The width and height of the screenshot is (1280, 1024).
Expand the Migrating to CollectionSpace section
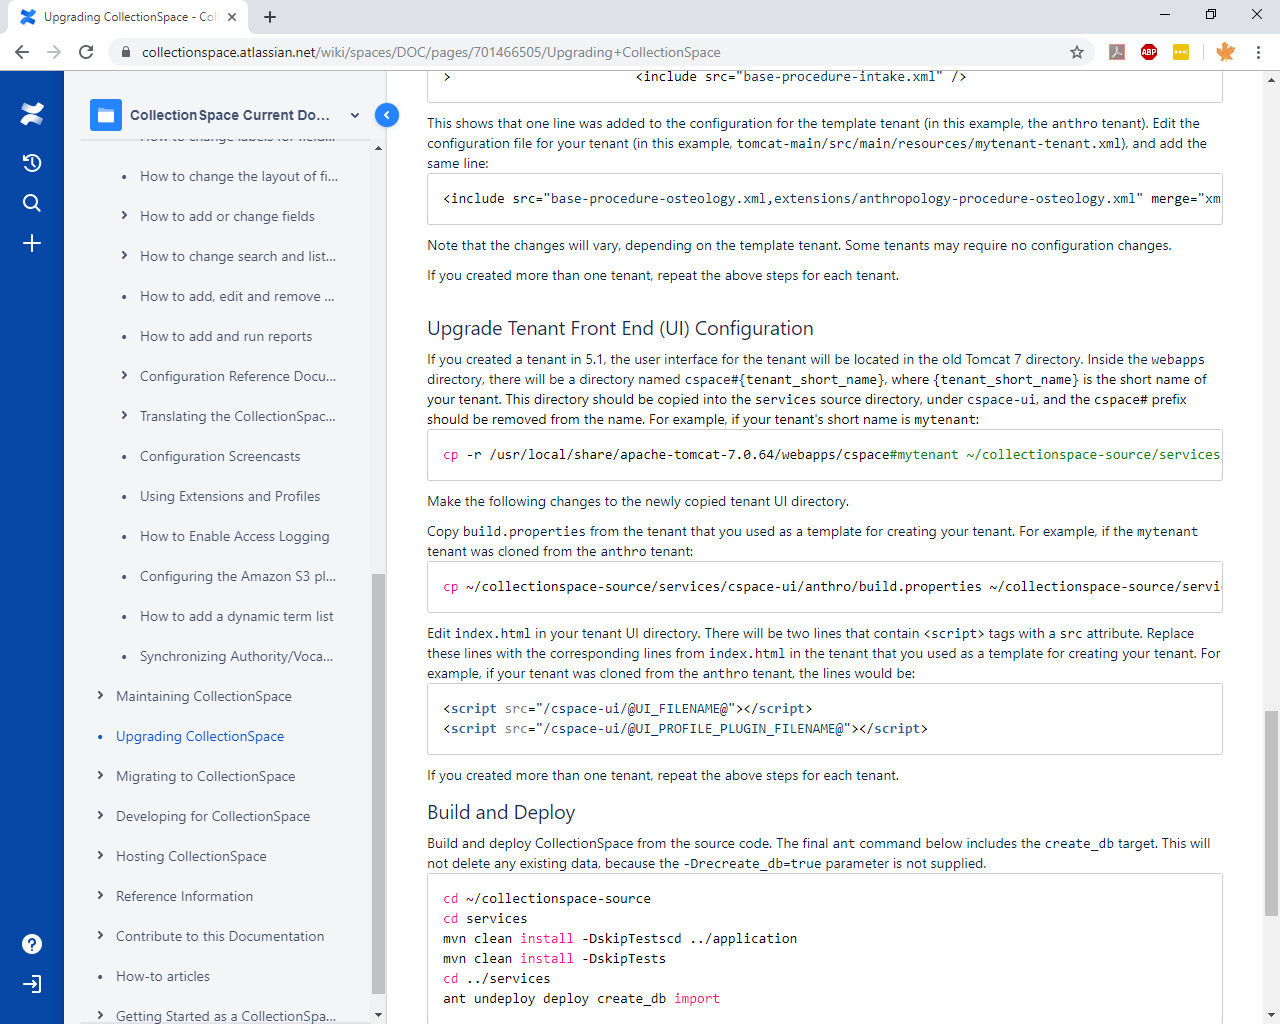click(100, 776)
